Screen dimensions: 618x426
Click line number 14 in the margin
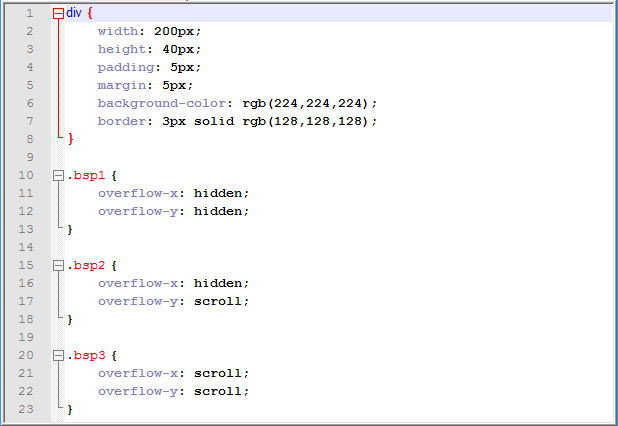coord(26,247)
